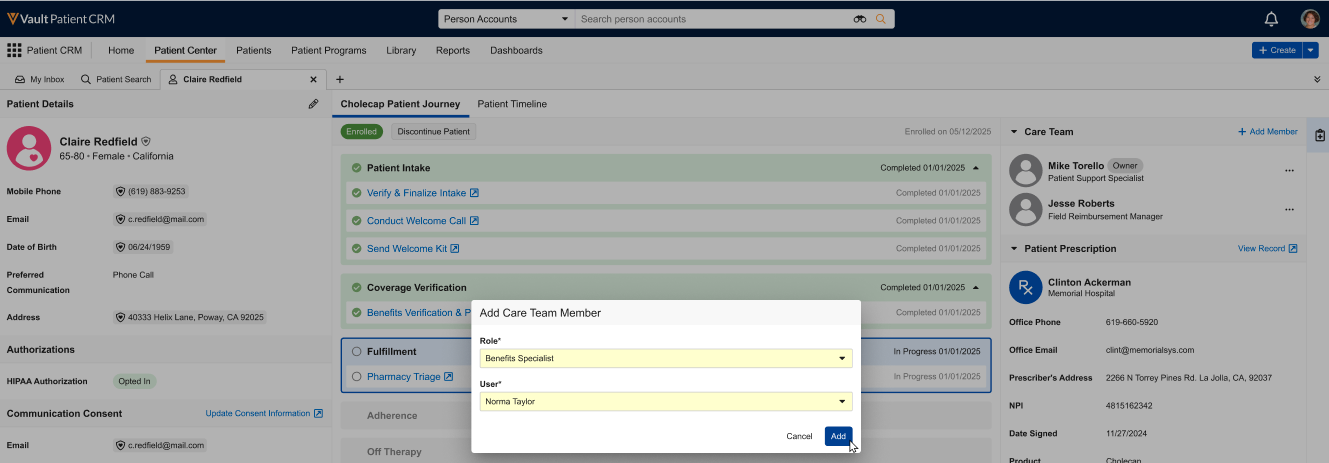Viewport: 1329px width, 463px height.
Task: Toggle the Pharmacy Triage step circle
Action: tap(356, 377)
